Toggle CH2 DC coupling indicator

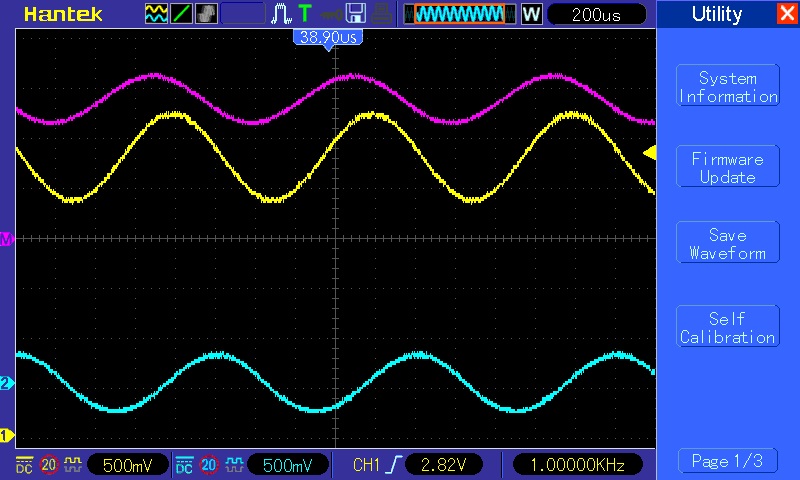[184, 464]
